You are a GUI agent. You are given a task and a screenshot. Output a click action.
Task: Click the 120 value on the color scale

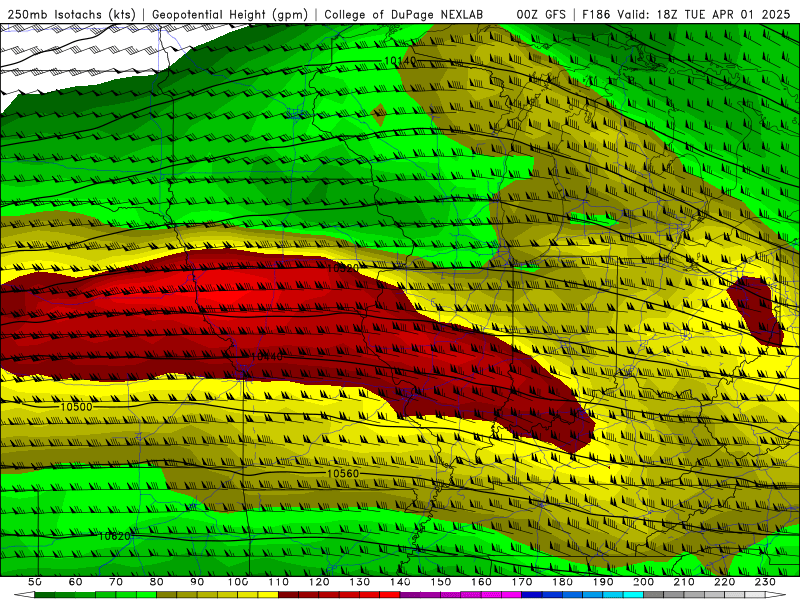tap(319, 582)
